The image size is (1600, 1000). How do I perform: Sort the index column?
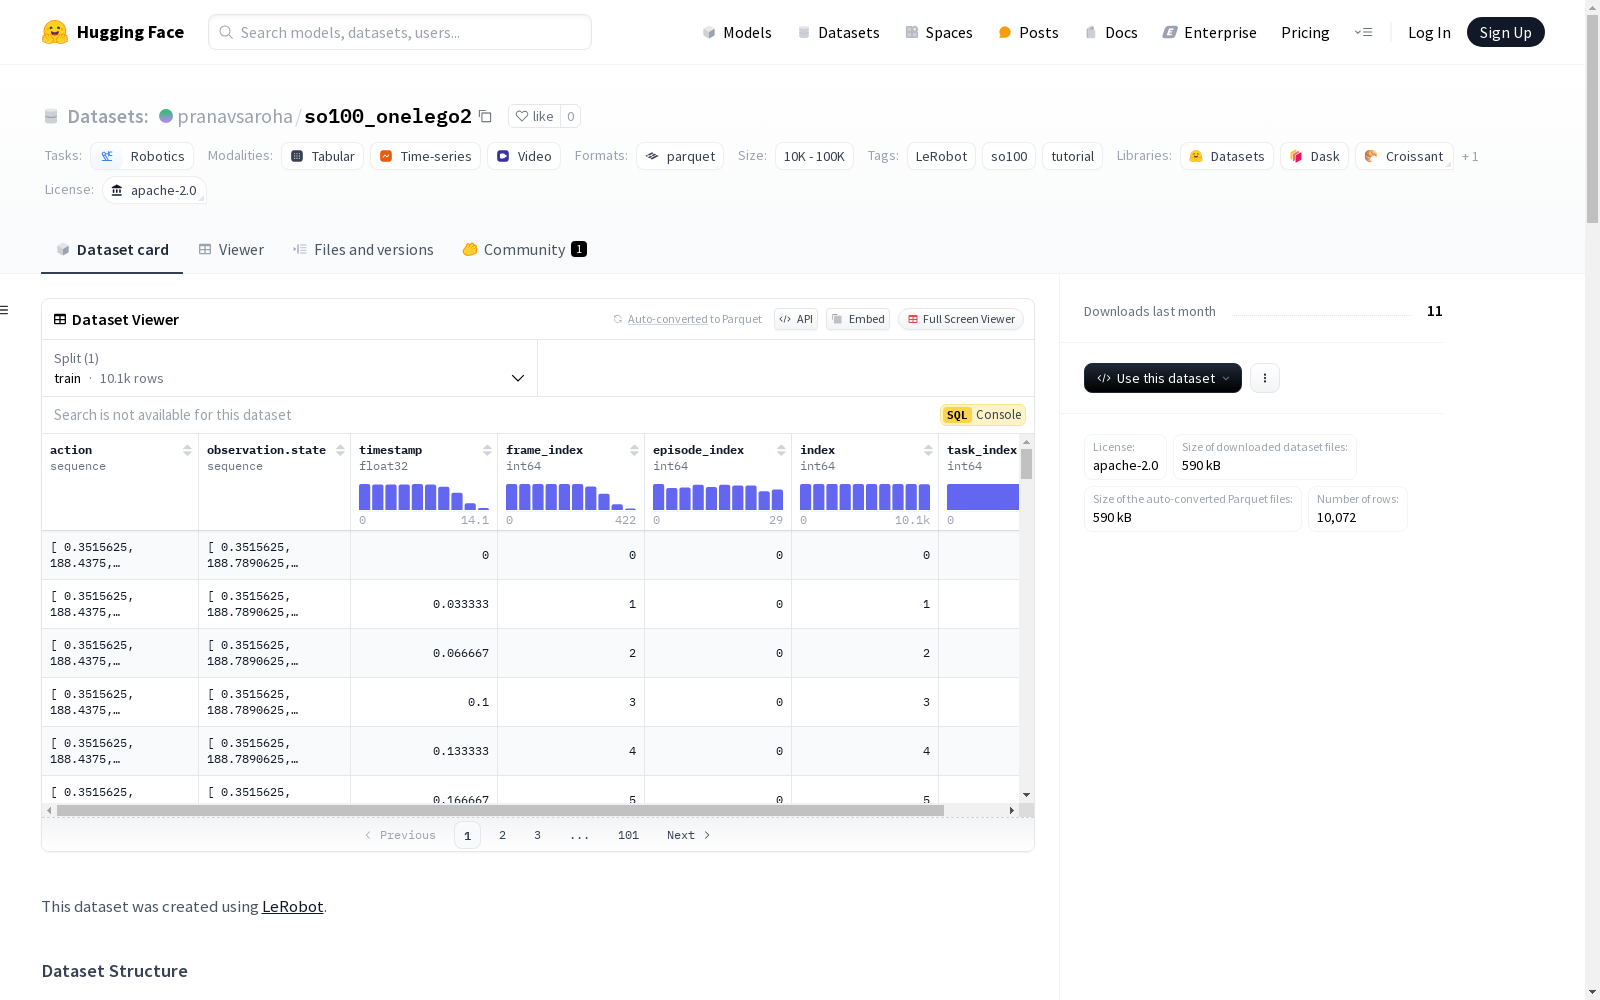(928, 450)
